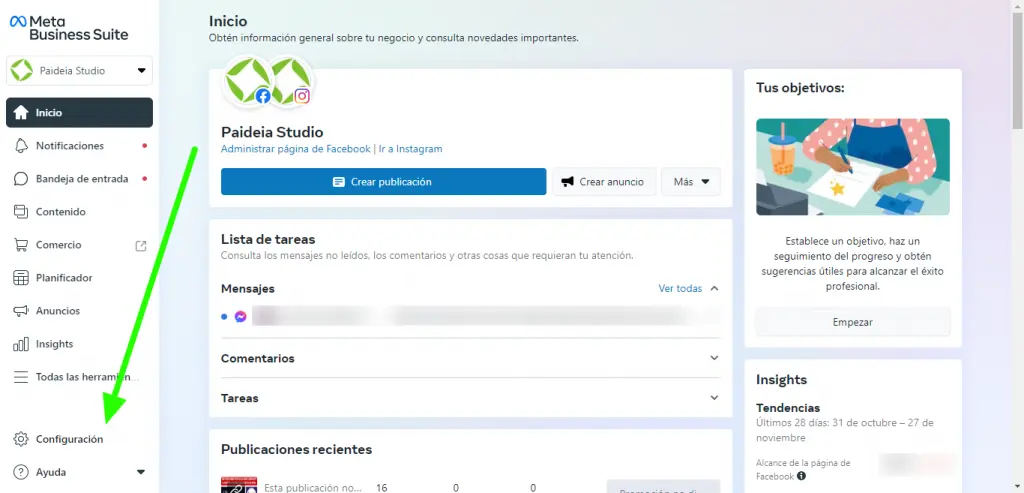Click the Empezar button

click(x=852, y=322)
